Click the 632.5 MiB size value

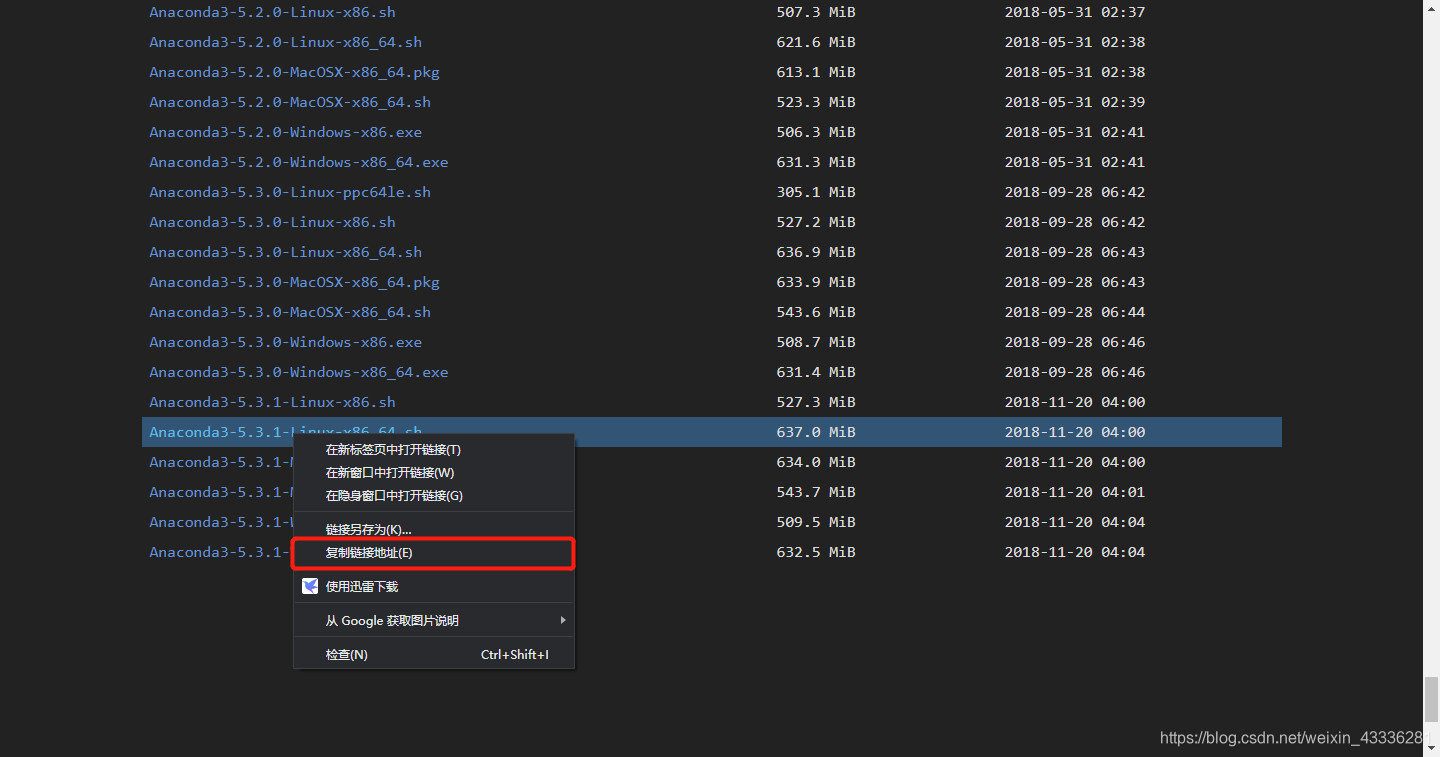[x=816, y=552]
